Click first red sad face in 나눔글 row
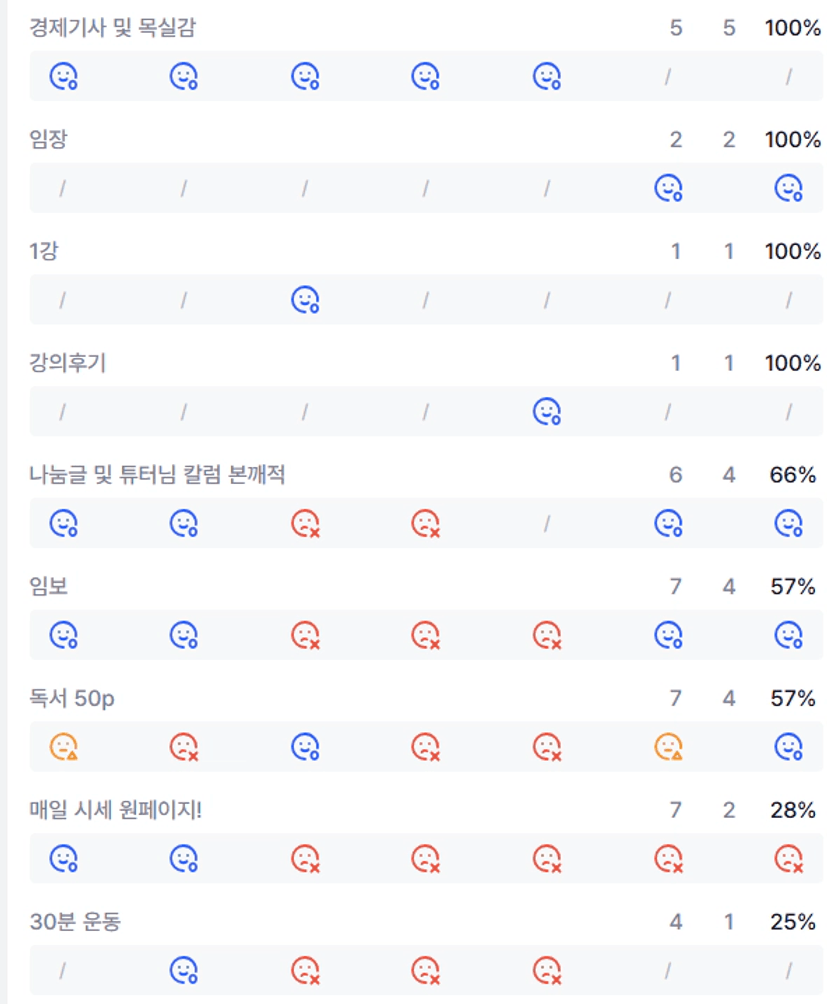Screen dimensions: 827x1004 [x=305, y=523]
